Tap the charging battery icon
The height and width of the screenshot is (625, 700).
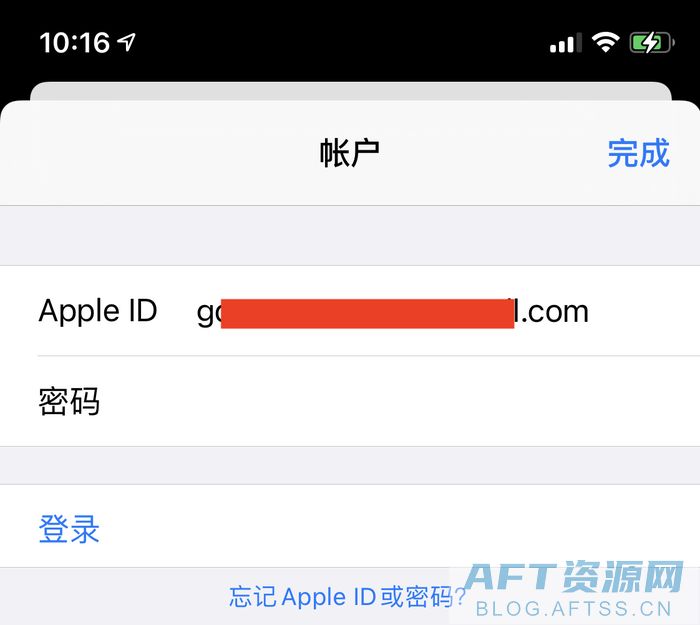pos(652,43)
